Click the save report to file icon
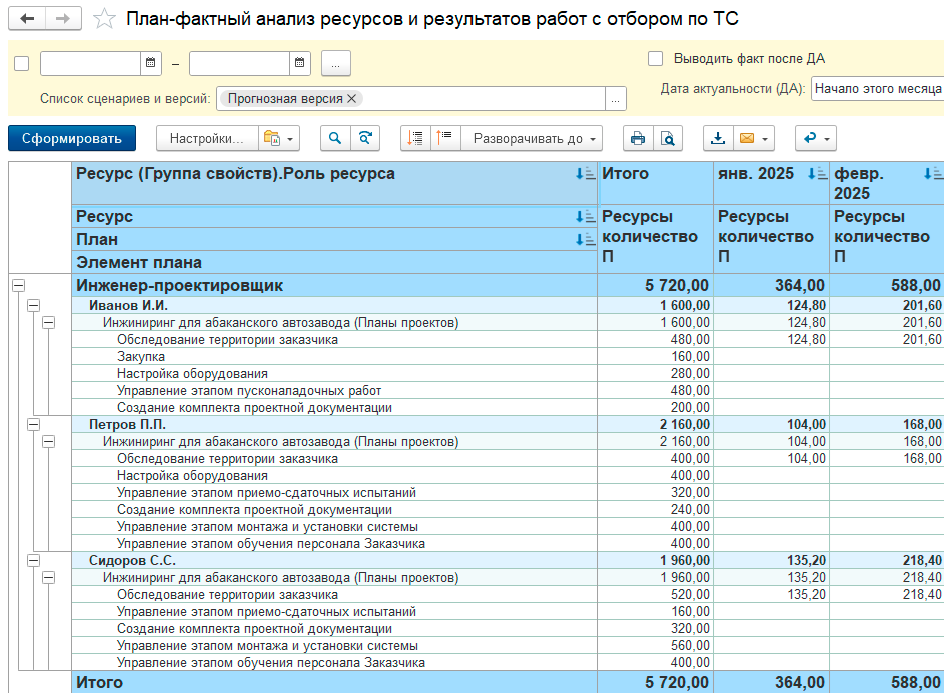Viewport: 944px width, 693px height. 718,138
